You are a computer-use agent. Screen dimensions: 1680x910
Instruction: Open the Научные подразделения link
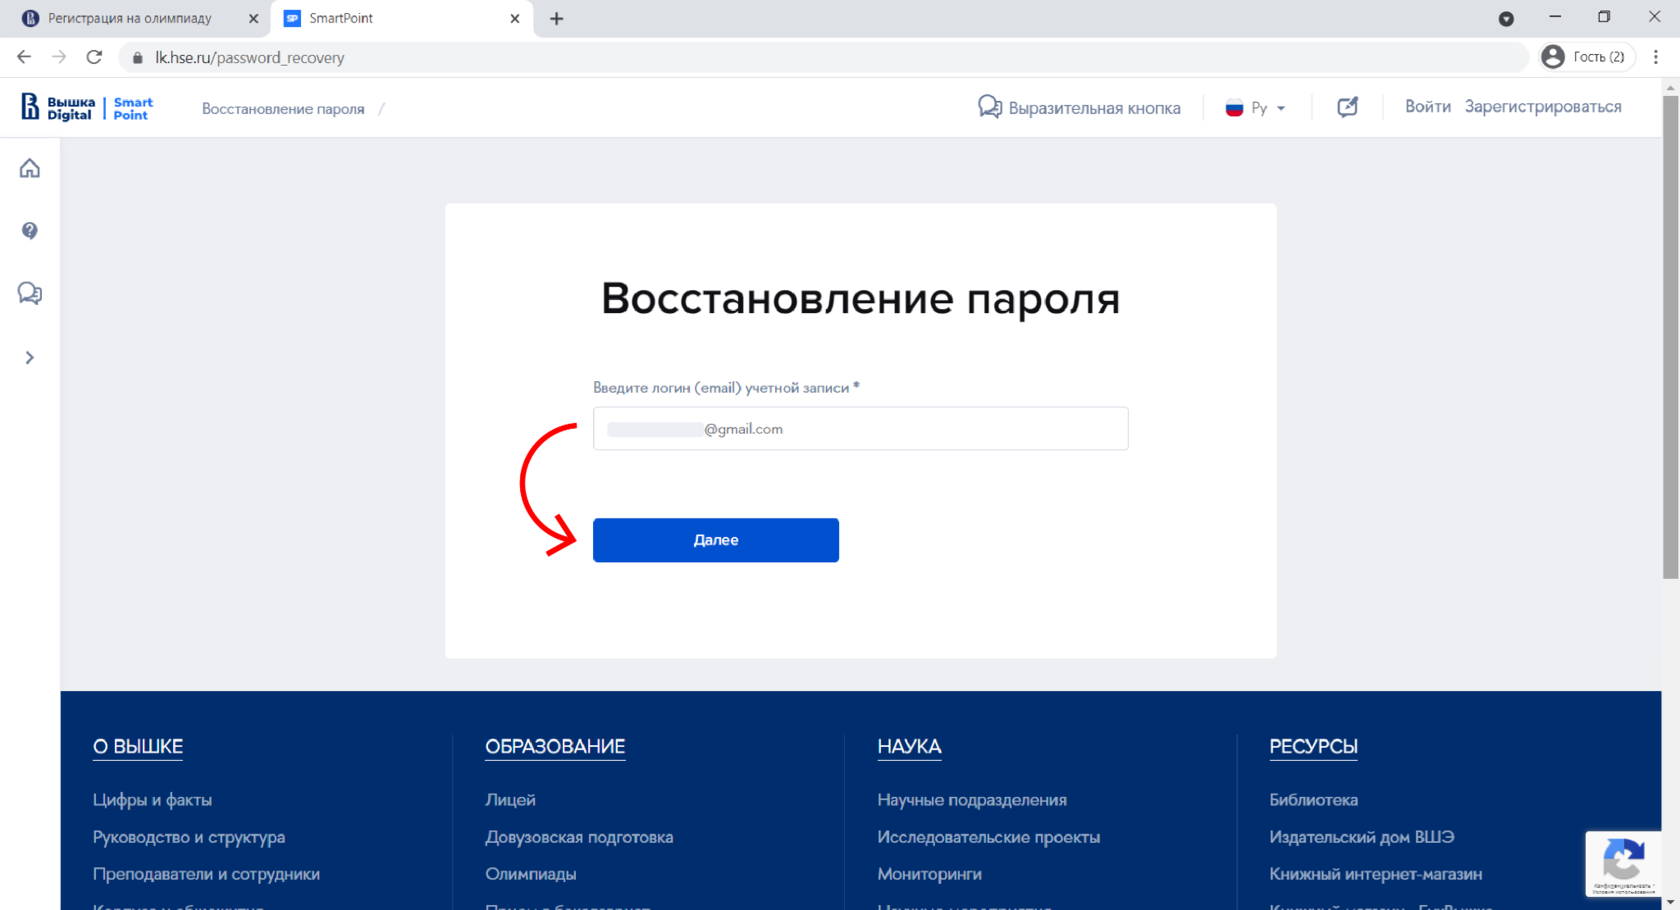coord(972,800)
